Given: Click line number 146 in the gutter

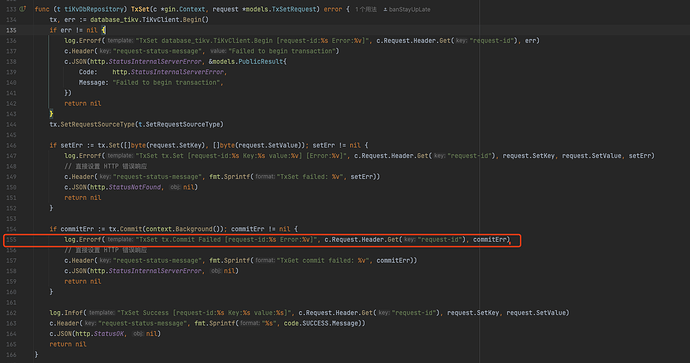Looking at the screenshot, I should [x=11, y=145].
